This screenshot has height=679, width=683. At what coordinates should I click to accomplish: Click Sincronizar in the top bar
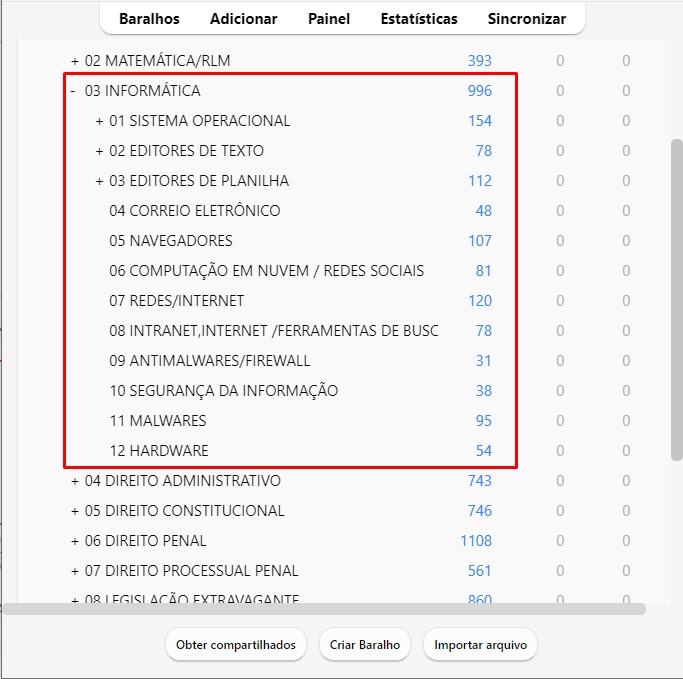[x=526, y=19]
